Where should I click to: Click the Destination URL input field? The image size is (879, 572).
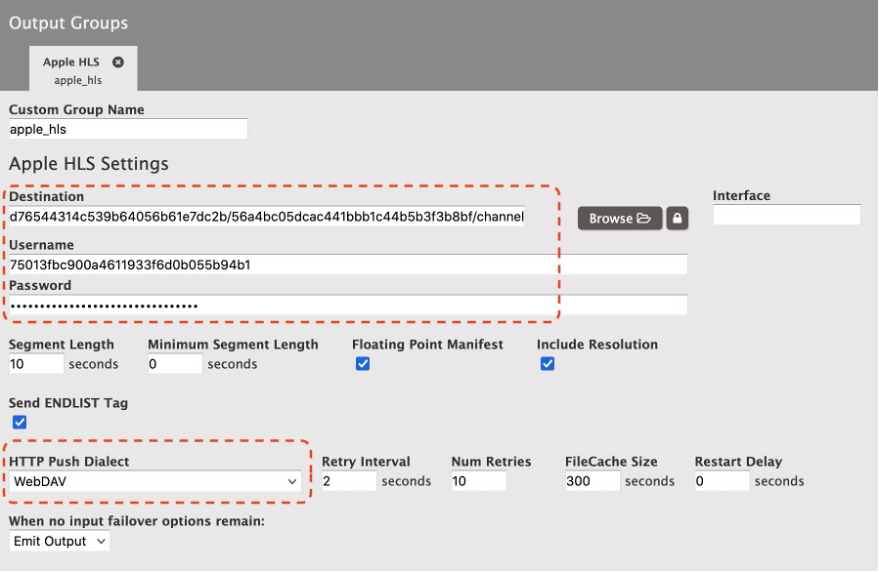click(267, 216)
